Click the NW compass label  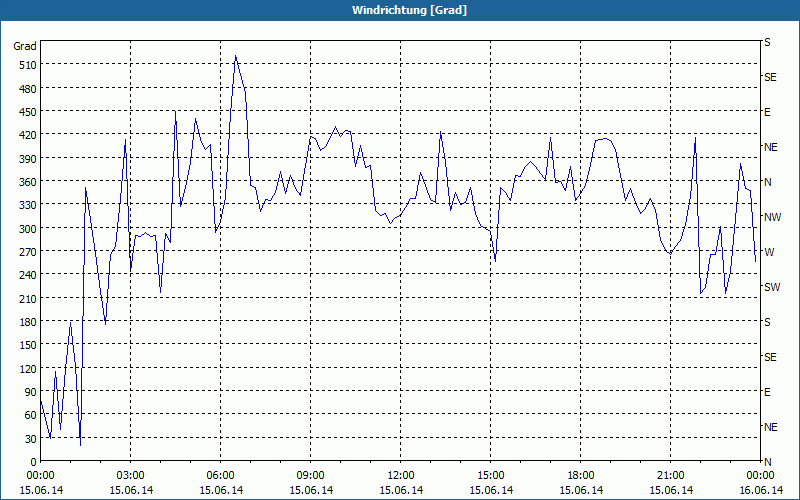772,217
